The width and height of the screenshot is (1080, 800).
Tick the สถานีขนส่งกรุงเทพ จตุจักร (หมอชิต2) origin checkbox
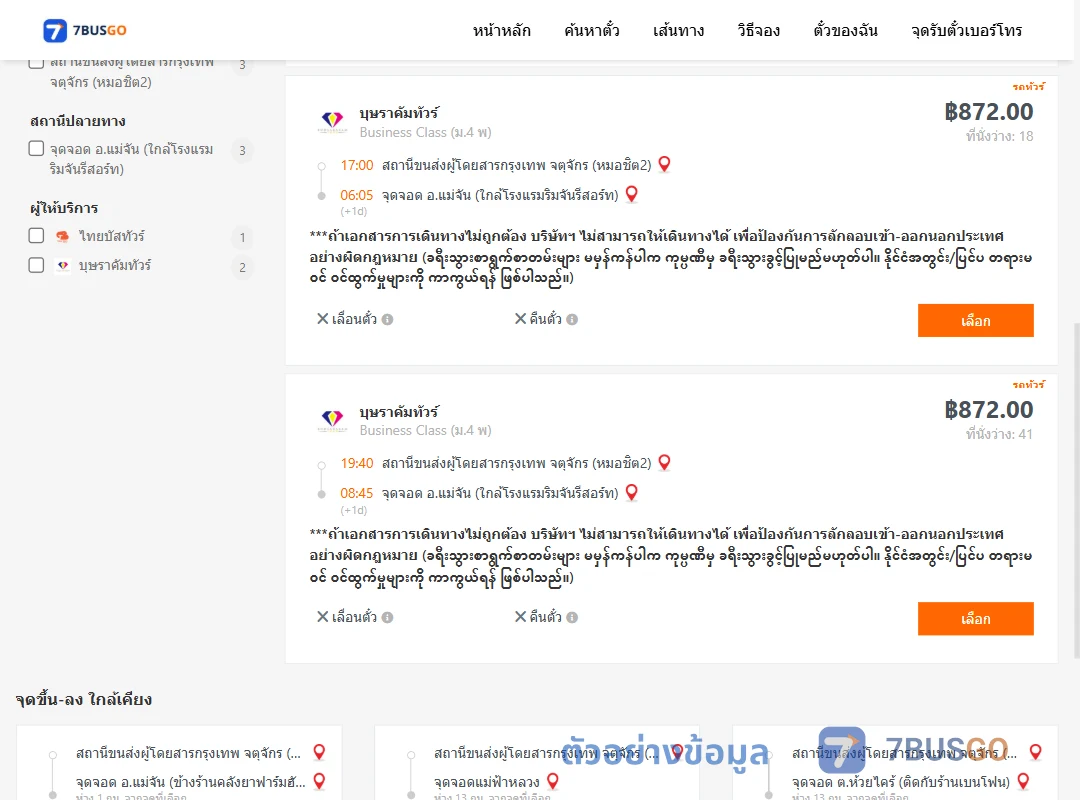click(x=37, y=63)
